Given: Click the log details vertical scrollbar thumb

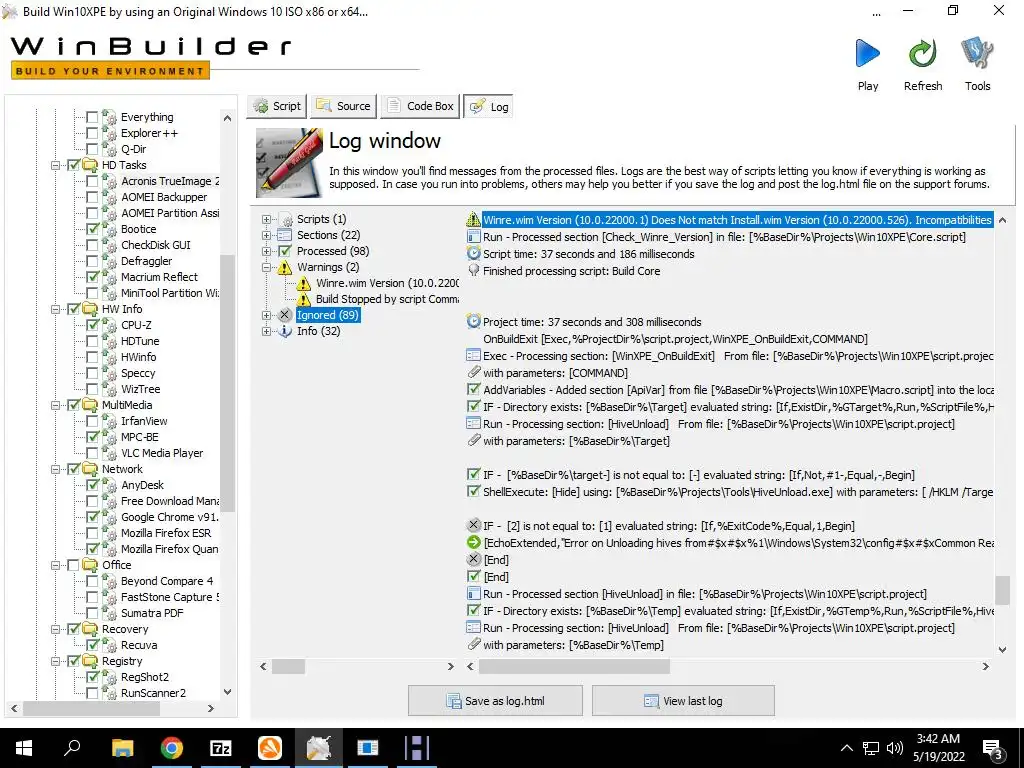Looking at the screenshot, I should click(x=1002, y=590).
